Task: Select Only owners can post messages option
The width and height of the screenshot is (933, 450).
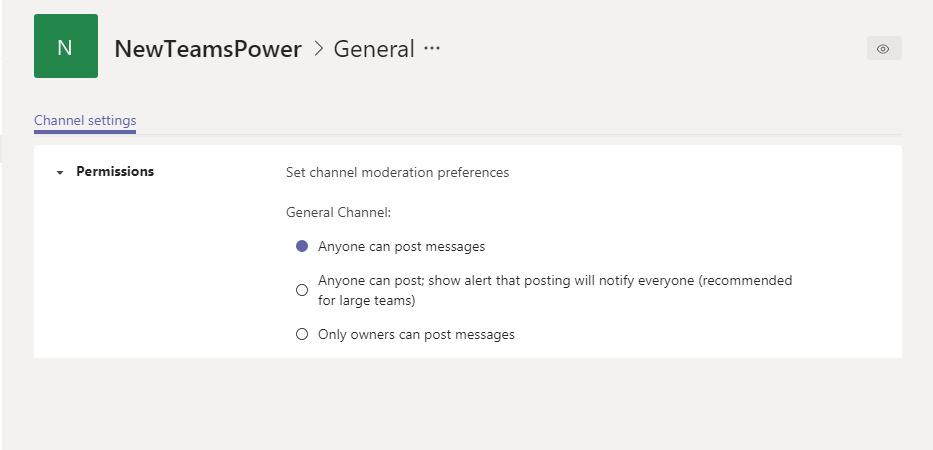Action: pyautogui.click(x=302, y=335)
